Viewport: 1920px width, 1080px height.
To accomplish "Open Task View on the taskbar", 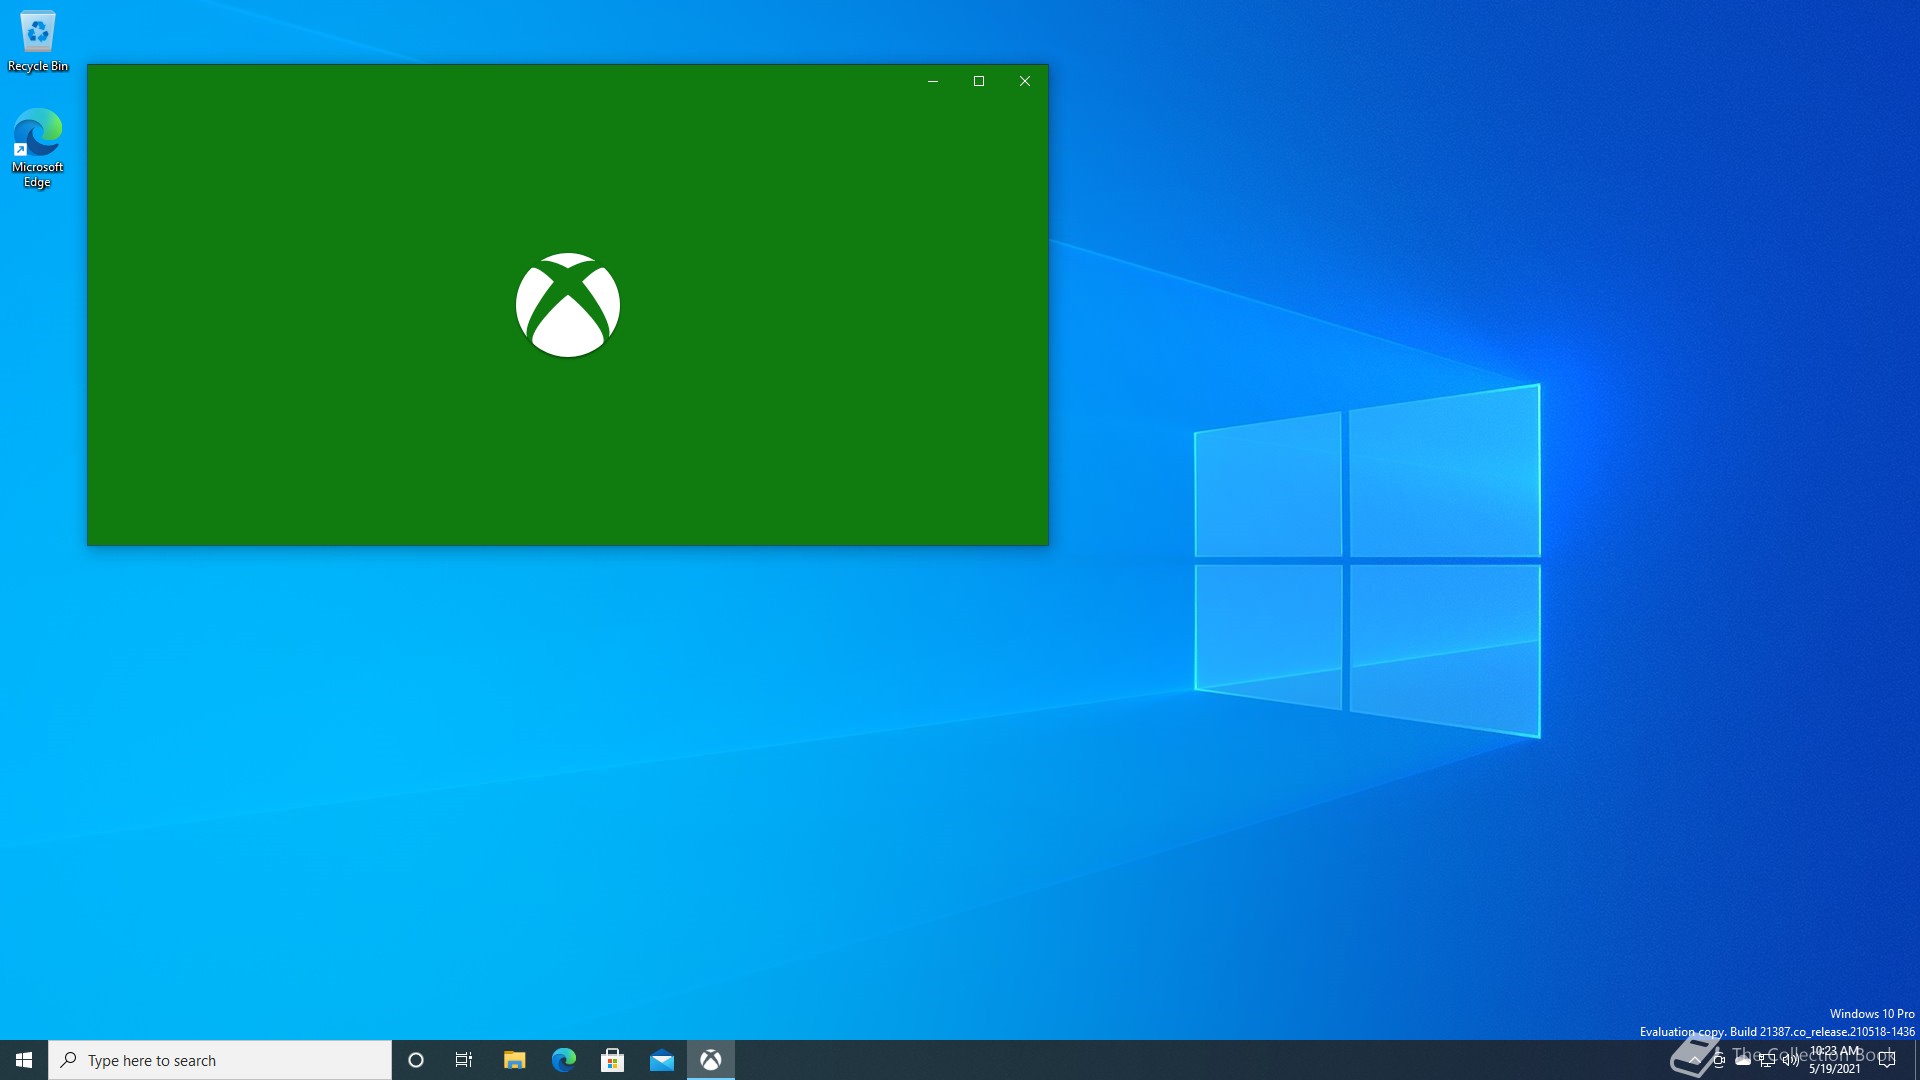I will [464, 1060].
